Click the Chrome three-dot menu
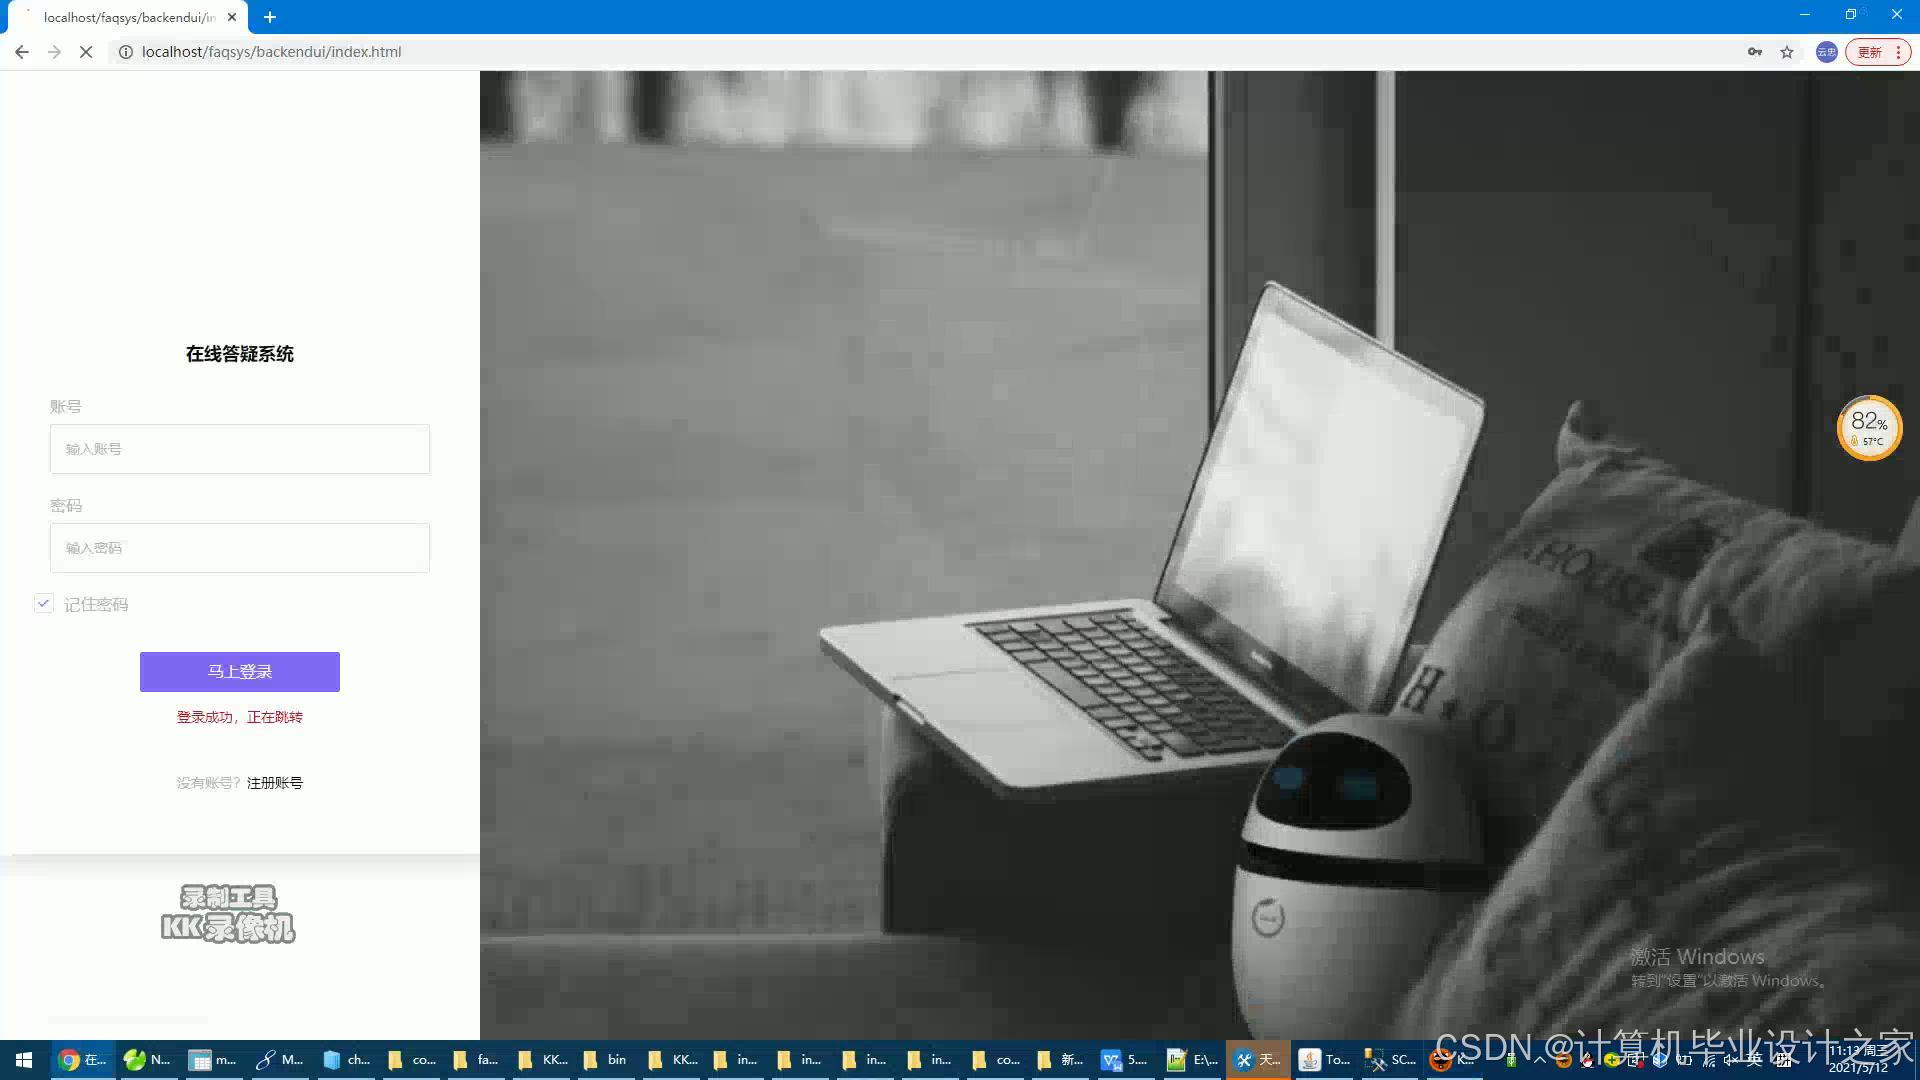 [1898, 52]
